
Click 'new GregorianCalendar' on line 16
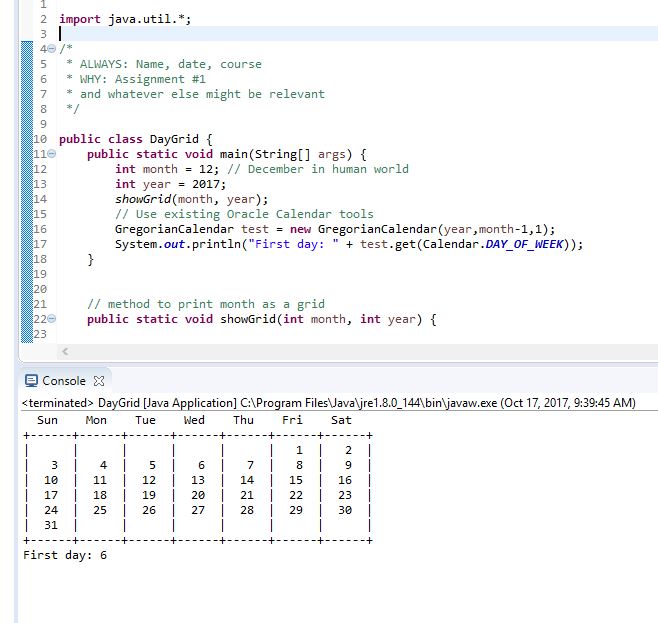click(363, 229)
